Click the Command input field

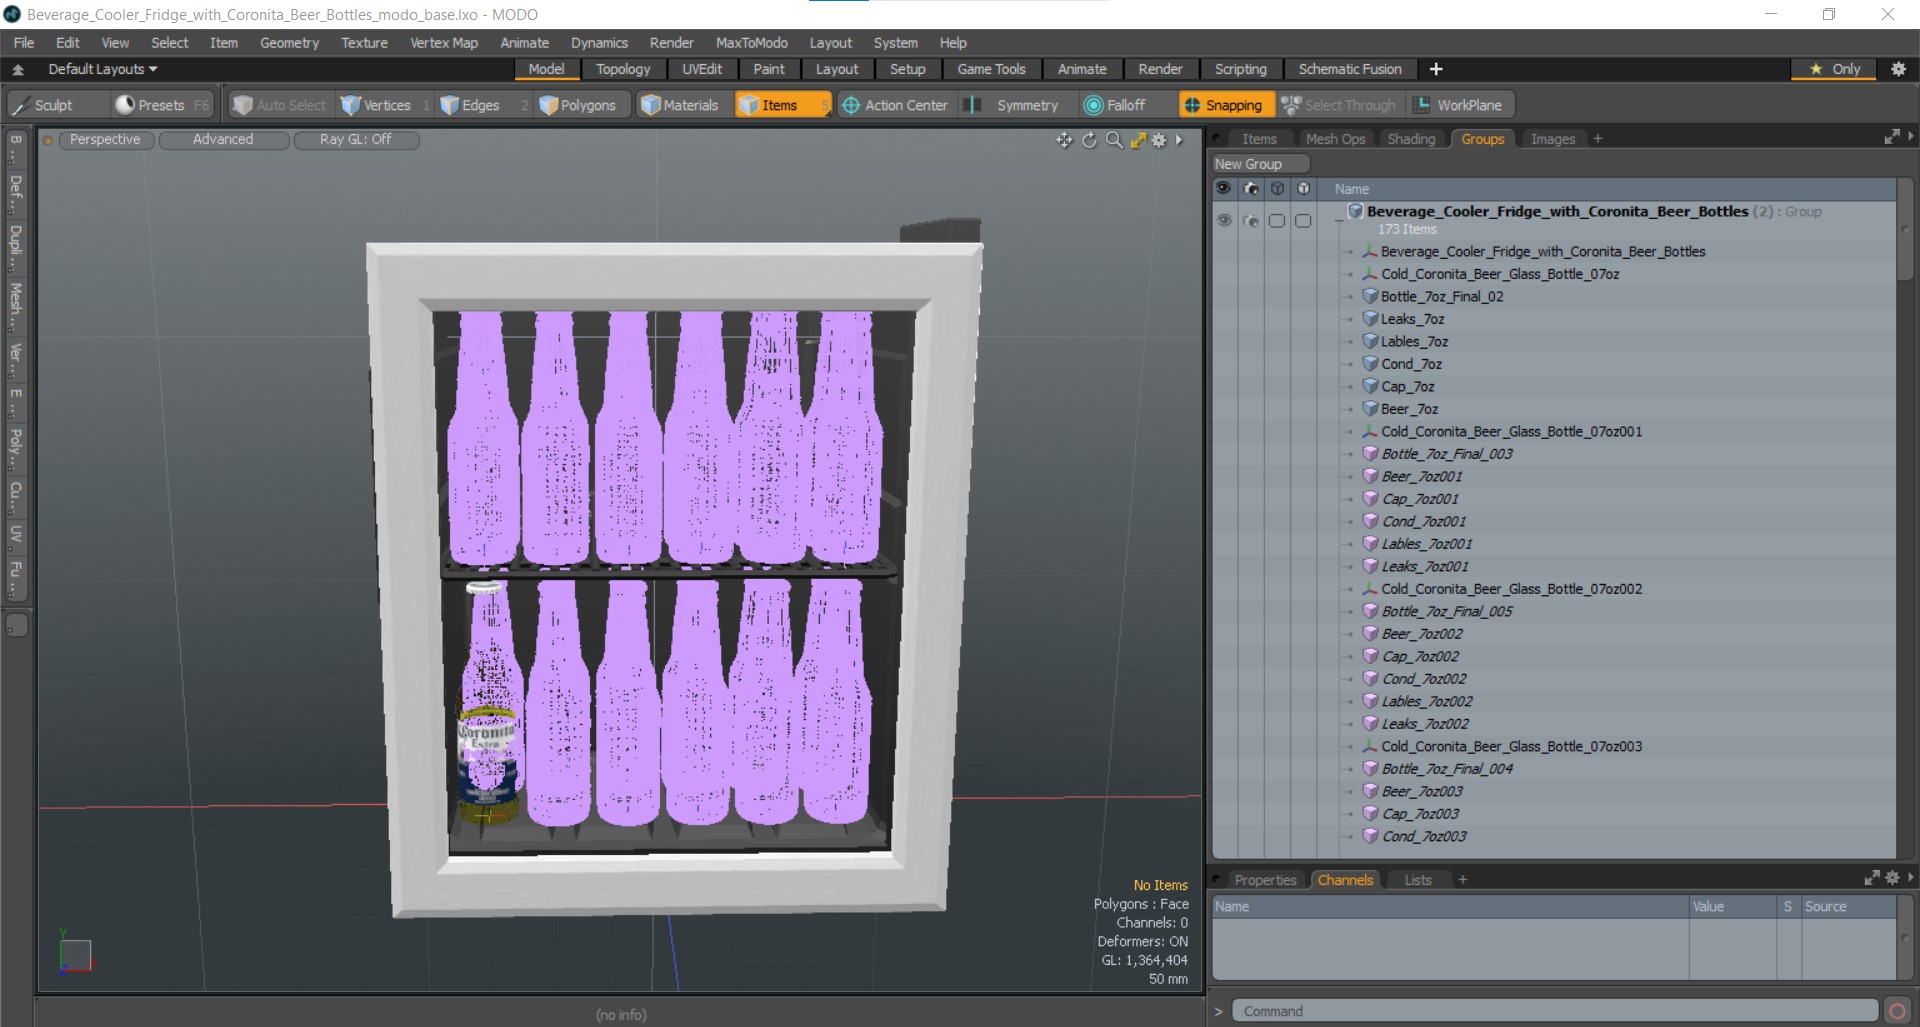click(x=1554, y=1011)
